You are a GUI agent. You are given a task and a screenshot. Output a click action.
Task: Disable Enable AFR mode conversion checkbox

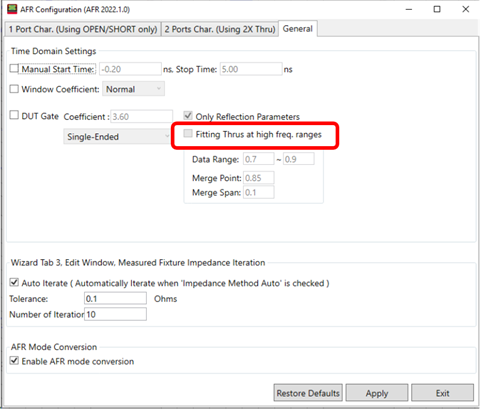tap(14, 360)
